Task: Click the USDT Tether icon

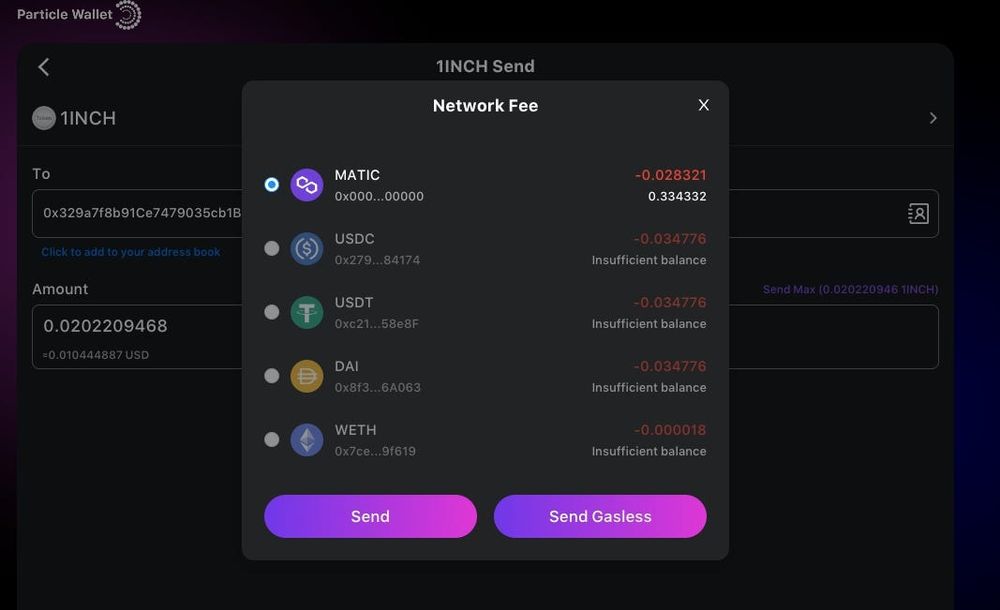Action: pos(306,312)
